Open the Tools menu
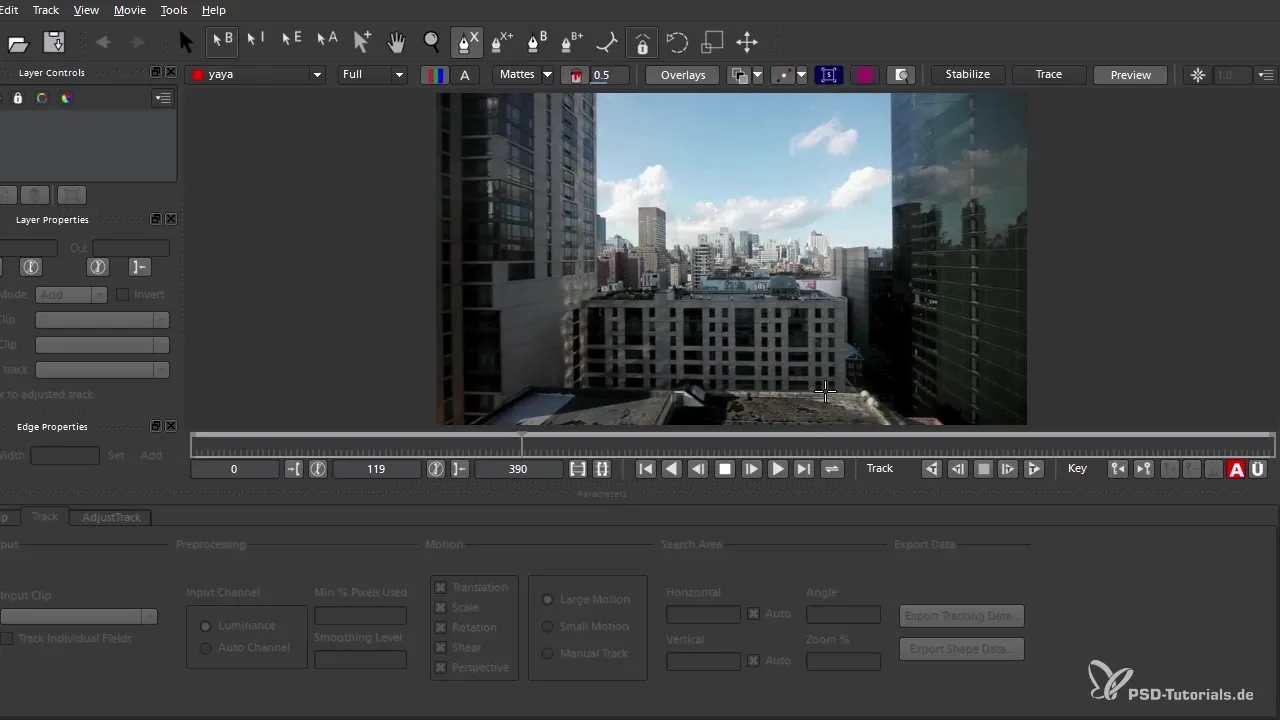 (x=174, y=10)
